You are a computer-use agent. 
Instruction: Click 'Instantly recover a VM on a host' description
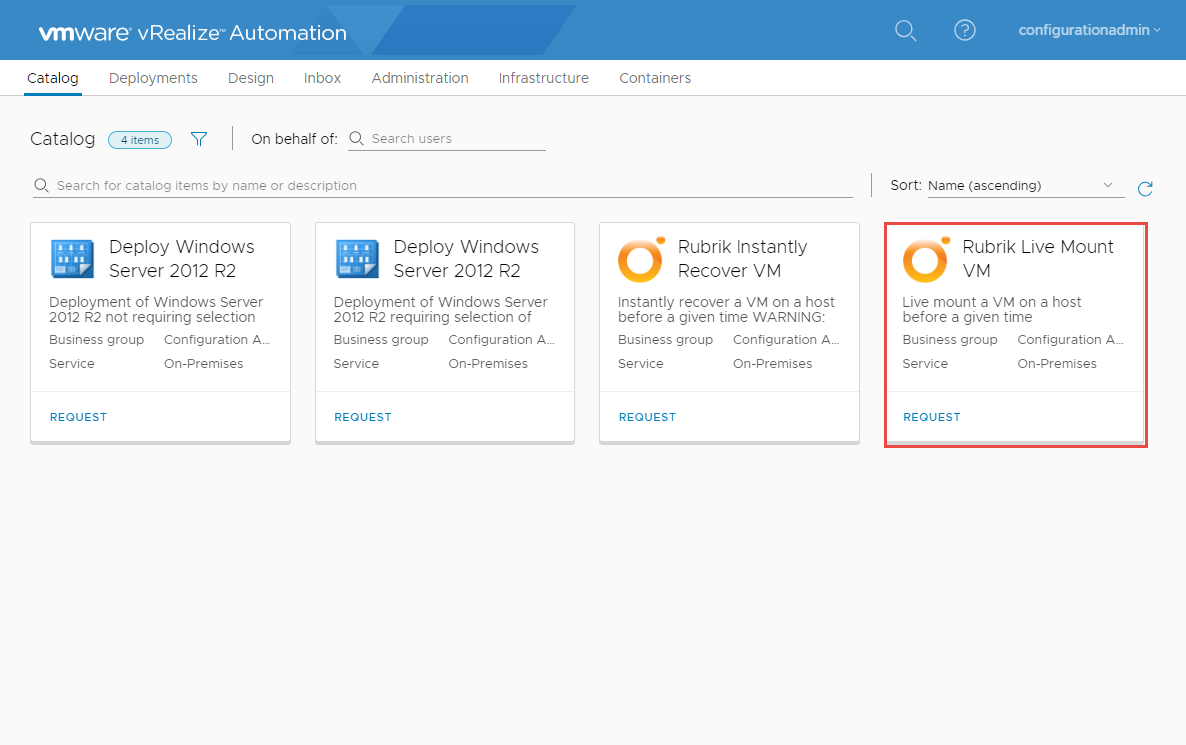pos(726,309)
